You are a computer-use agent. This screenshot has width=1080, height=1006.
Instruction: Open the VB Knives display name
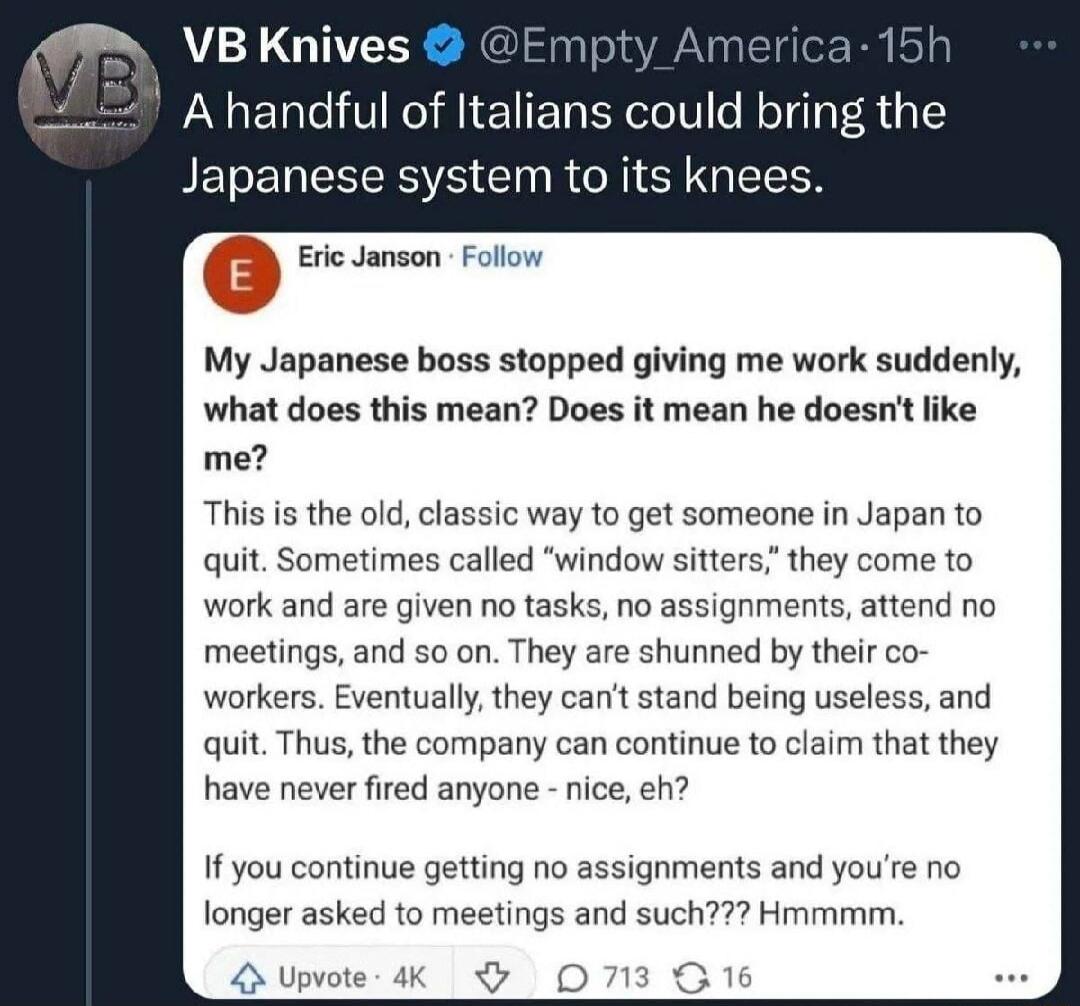[x=296, y=47]
